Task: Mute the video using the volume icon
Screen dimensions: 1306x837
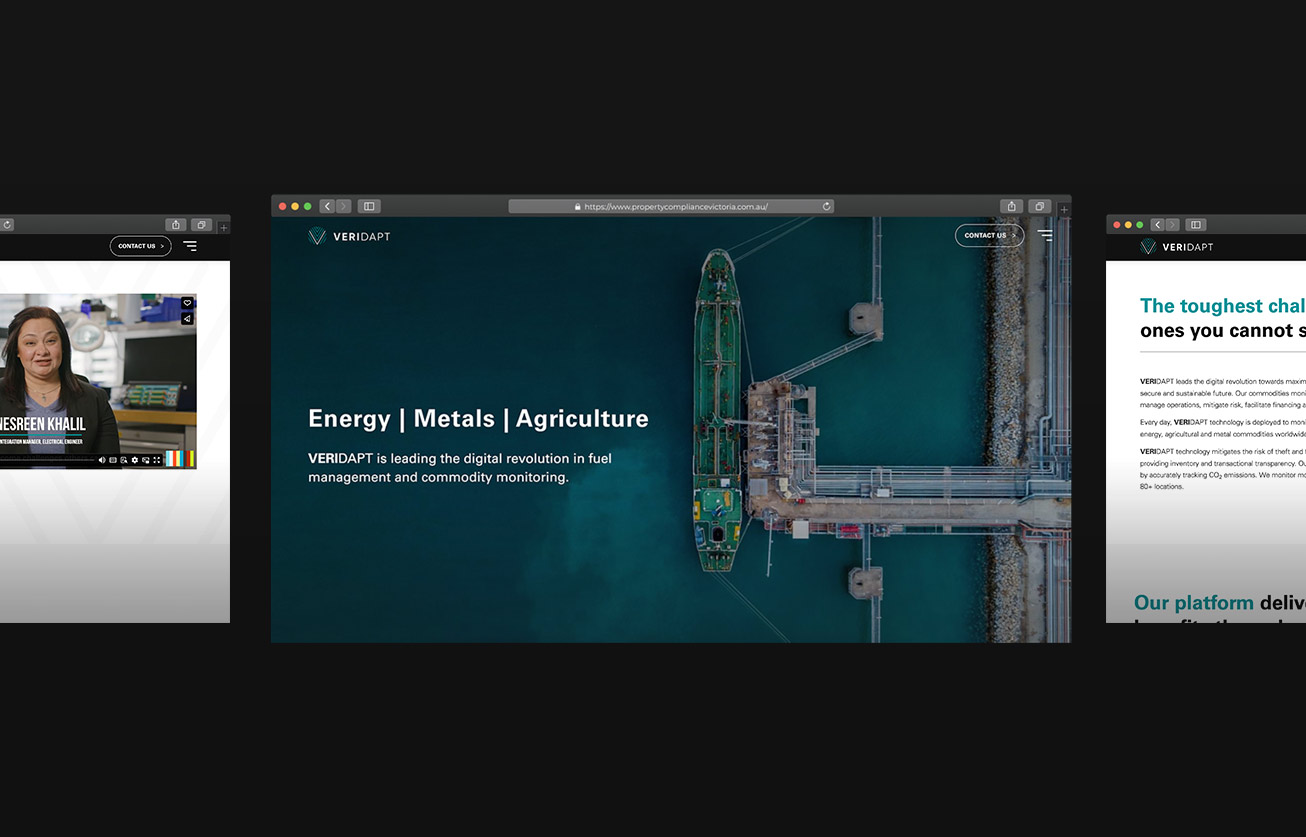Action: tap(102, 460)
